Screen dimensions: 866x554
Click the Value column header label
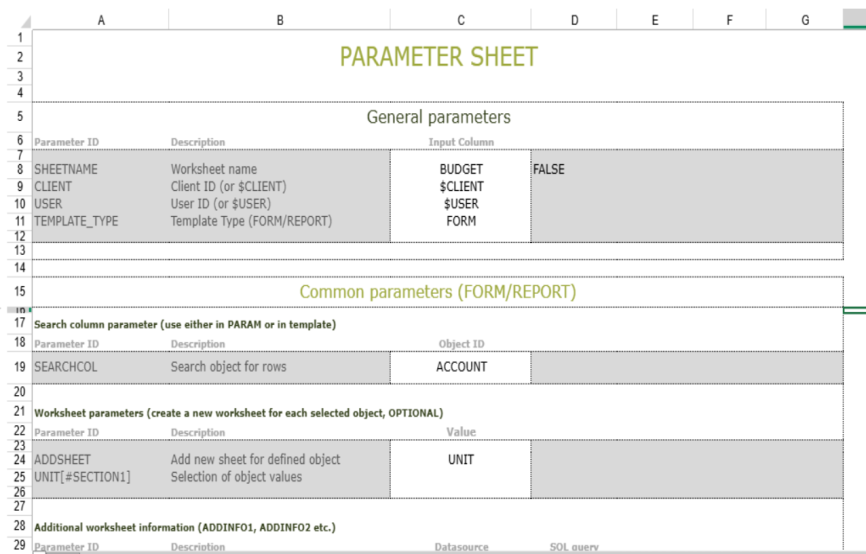461,432
